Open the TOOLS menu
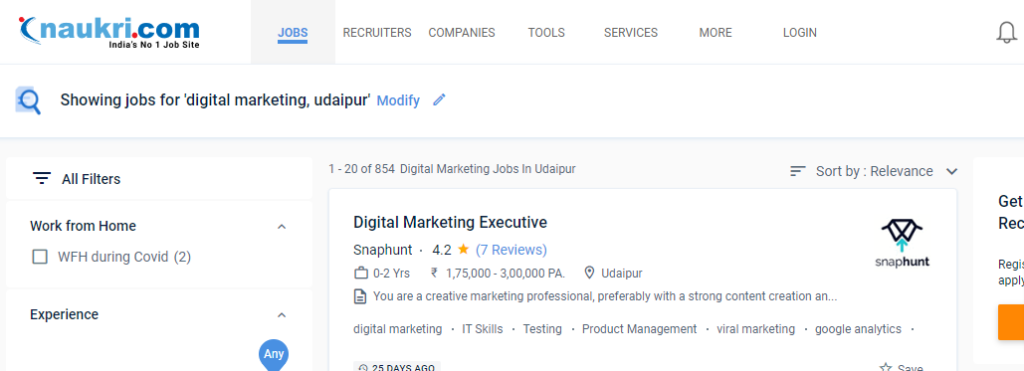 click(x=547, y=33)
